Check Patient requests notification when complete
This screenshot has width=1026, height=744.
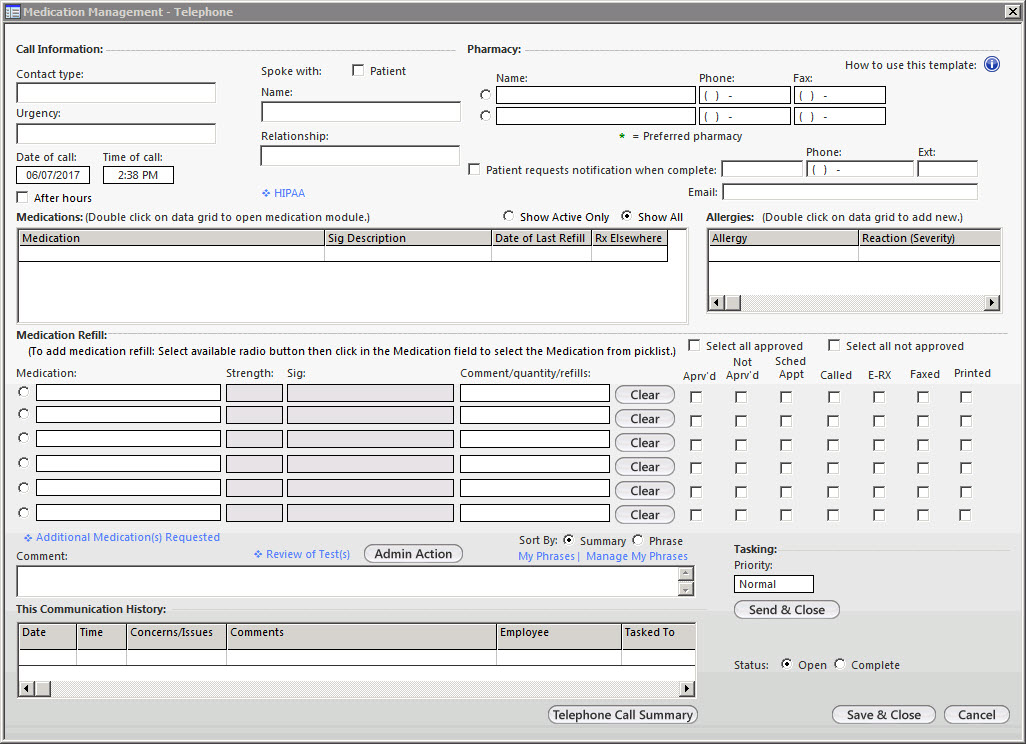474,169
